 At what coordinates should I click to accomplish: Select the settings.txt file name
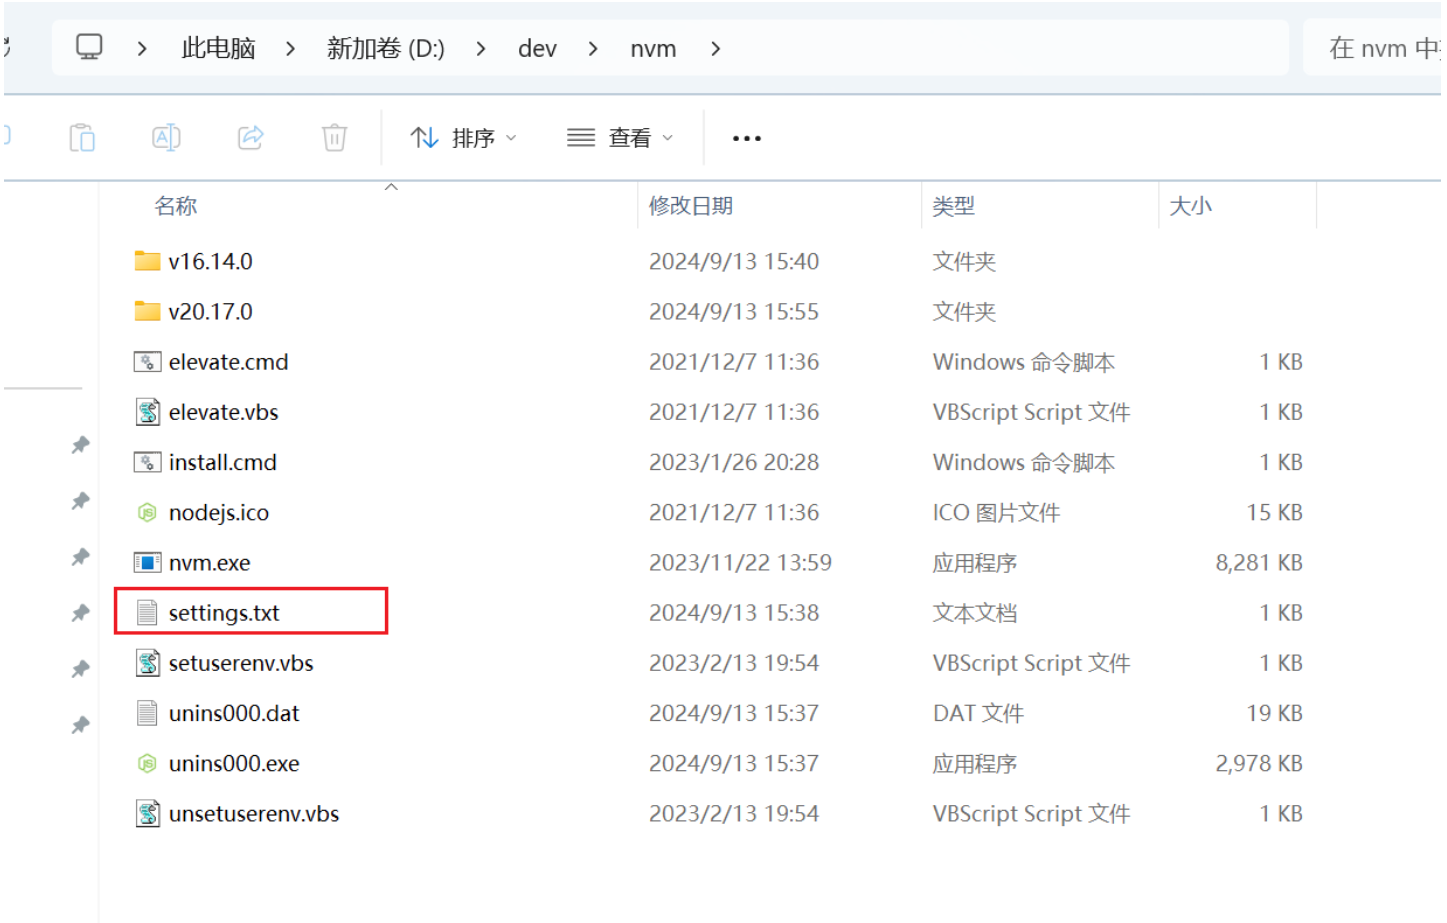tap(223, 613)
